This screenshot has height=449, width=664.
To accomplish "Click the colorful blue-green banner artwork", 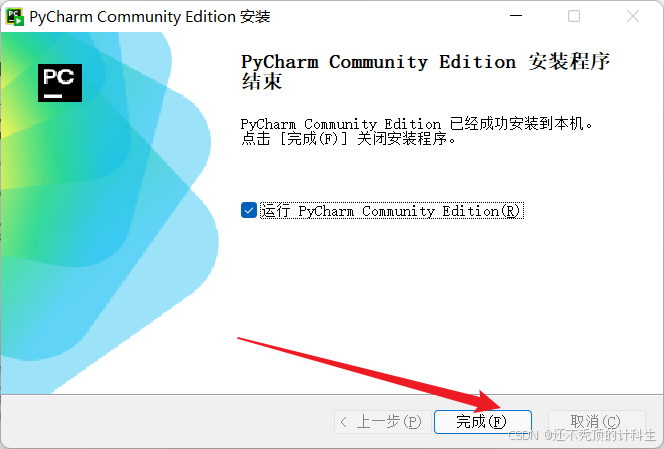I will tap(110, 212).
